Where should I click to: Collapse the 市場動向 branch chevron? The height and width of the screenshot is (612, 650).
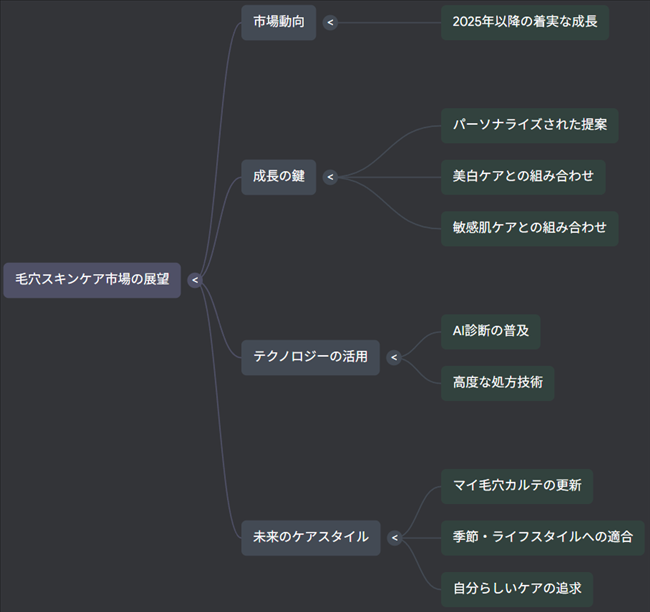click(x=331, y=22)
